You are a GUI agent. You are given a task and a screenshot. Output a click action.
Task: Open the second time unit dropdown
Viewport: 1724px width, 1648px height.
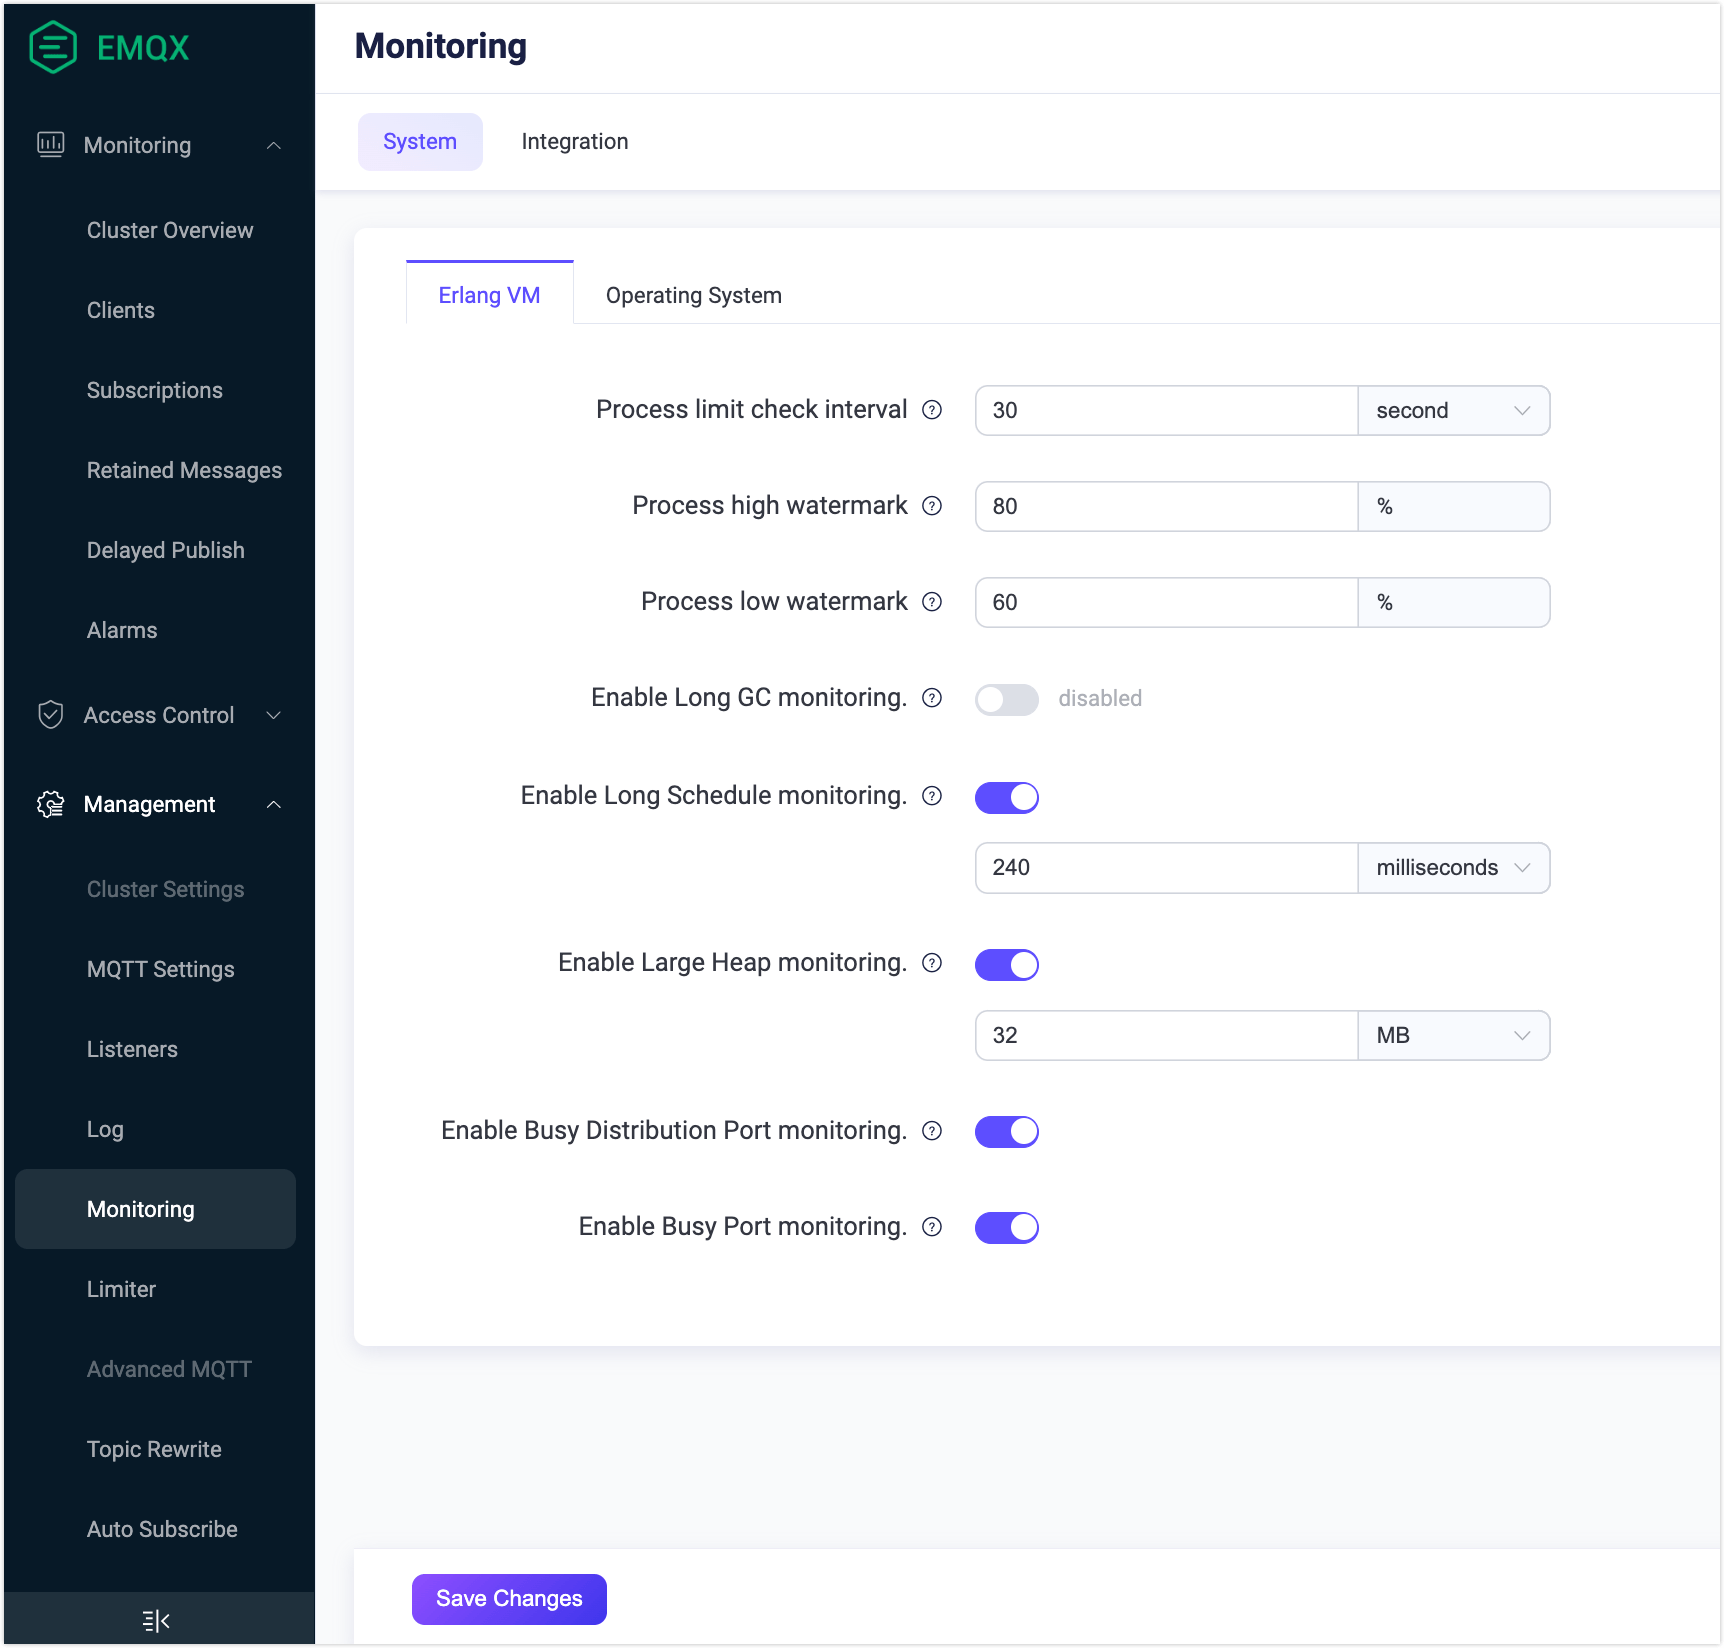(x=1453, y=411)
